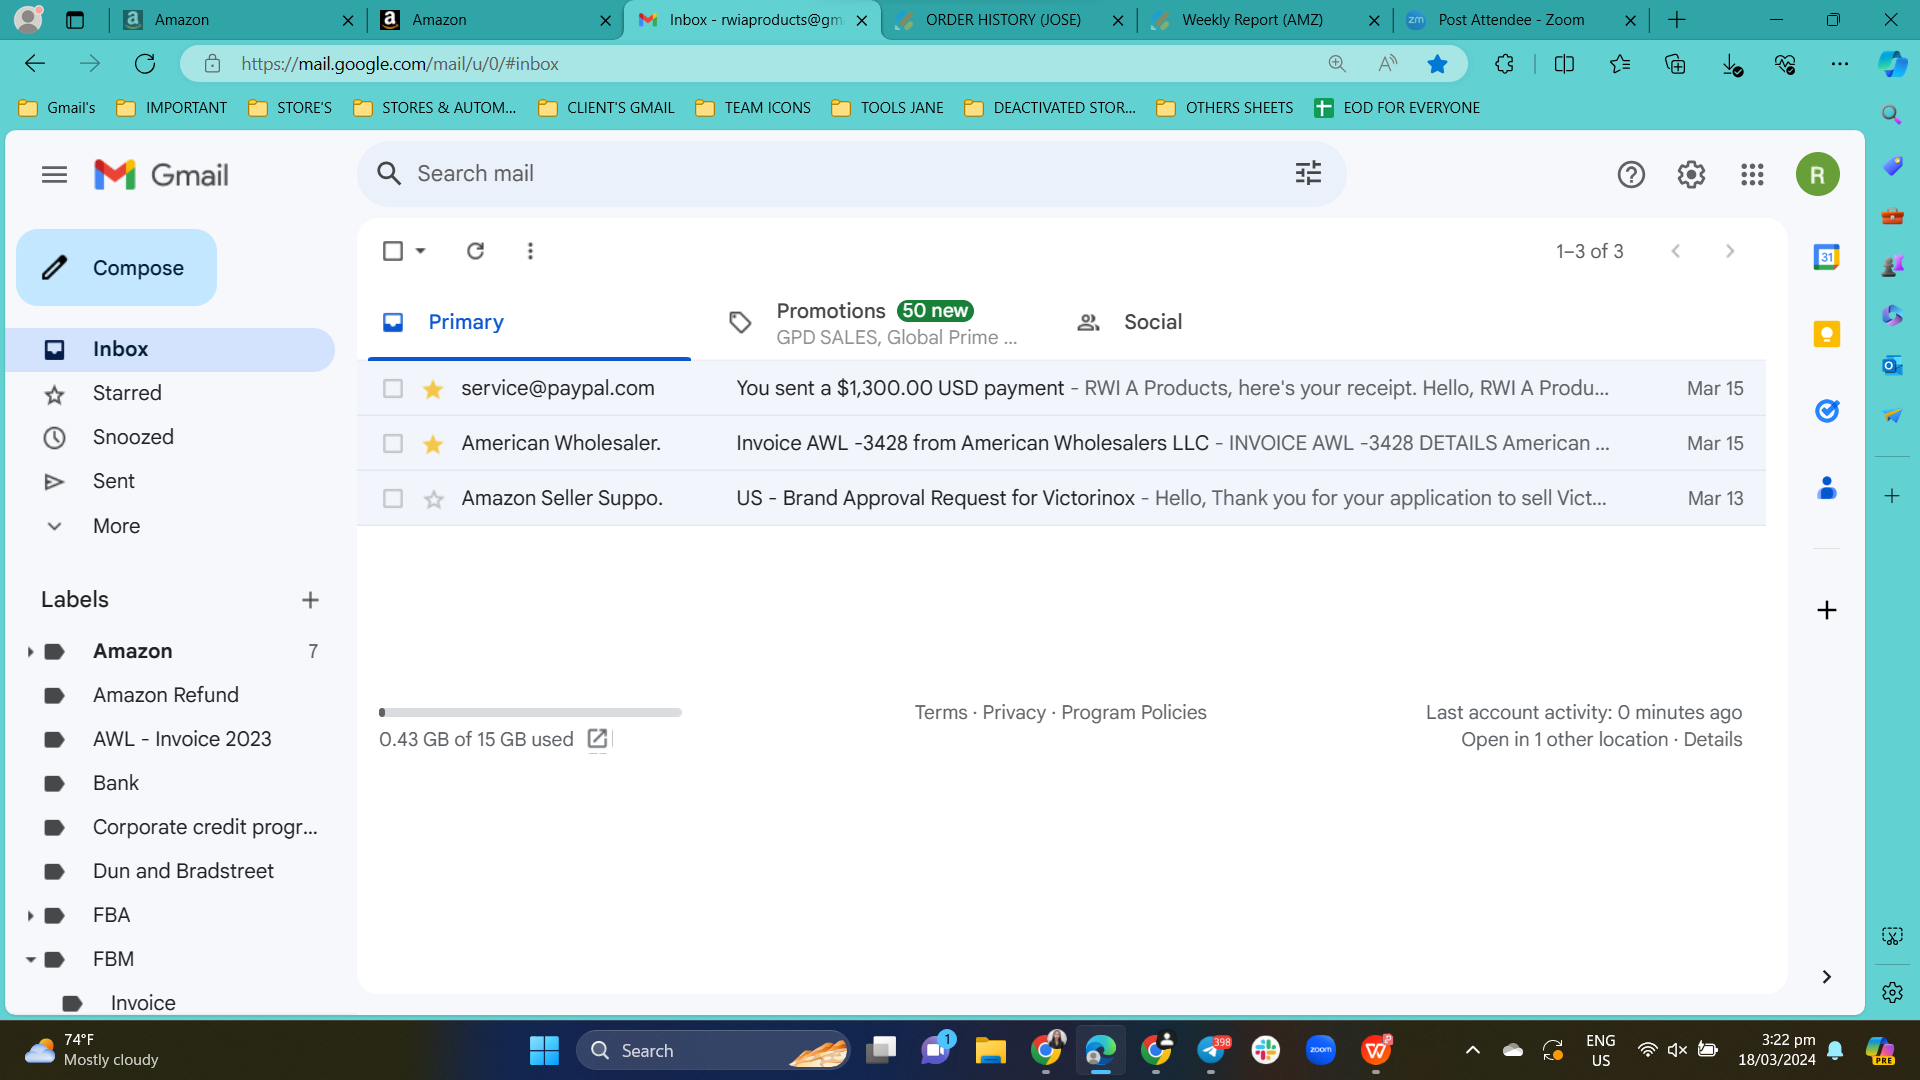Expand the FBA label tree
Screen dimensions: 1920x1080
point(30,916)
